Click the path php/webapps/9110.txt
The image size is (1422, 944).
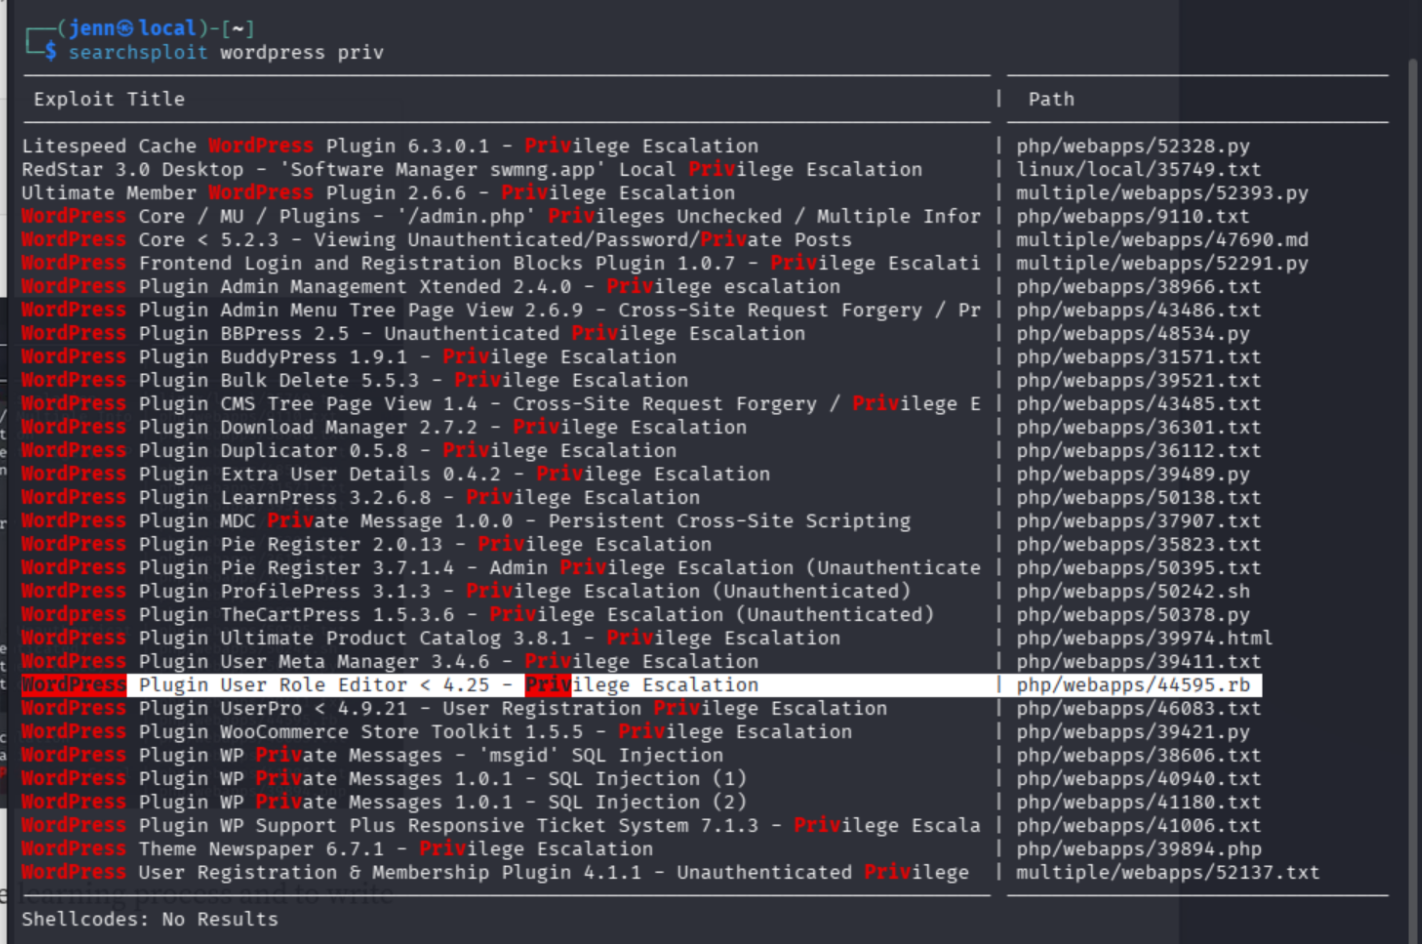point(1133,216)
